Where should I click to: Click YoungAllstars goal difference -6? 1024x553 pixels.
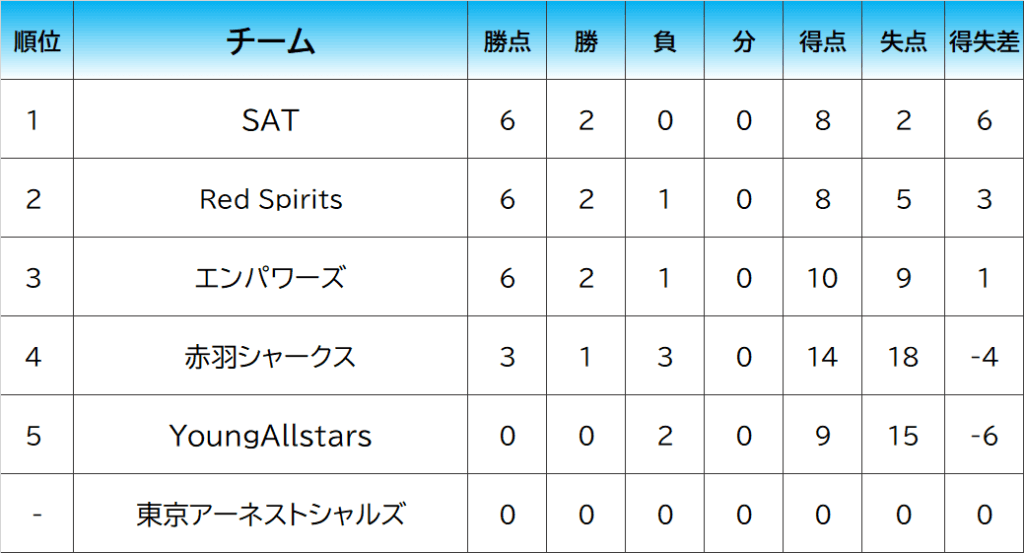[x=984, y=435]
